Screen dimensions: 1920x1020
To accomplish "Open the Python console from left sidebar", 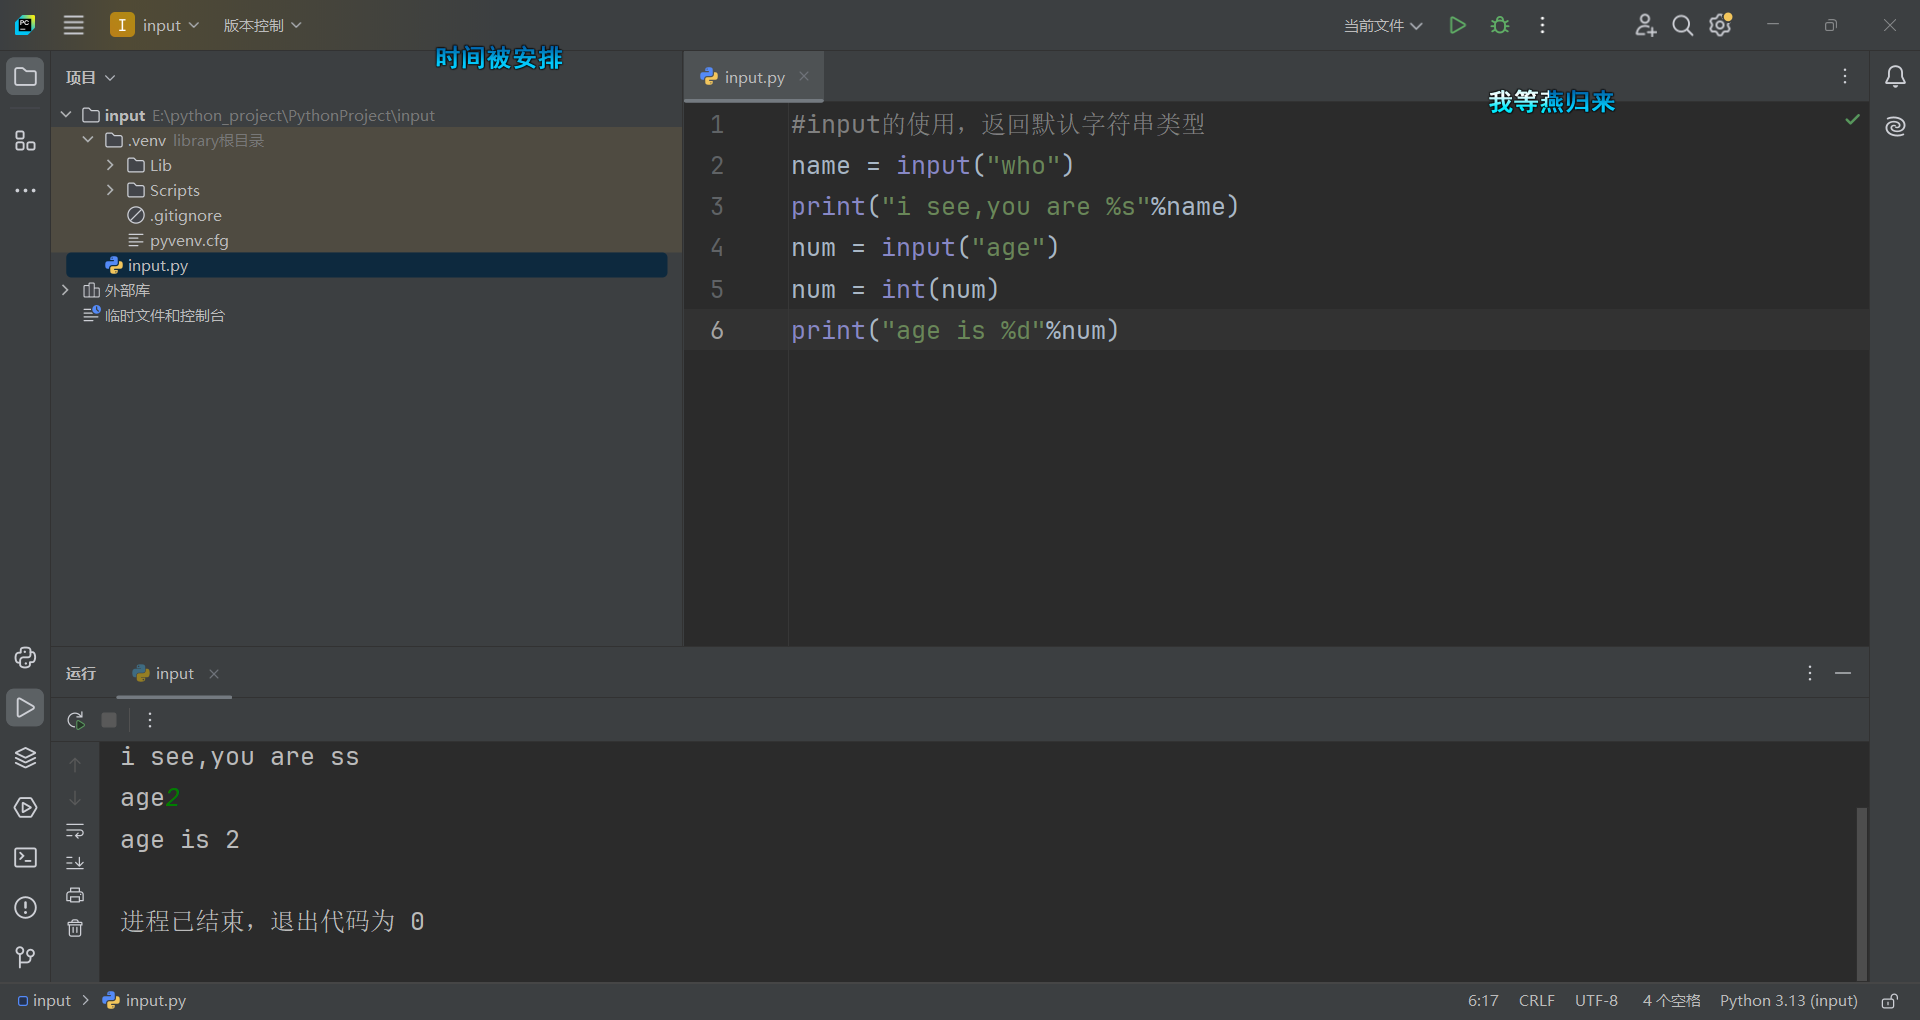I will 25,658.
